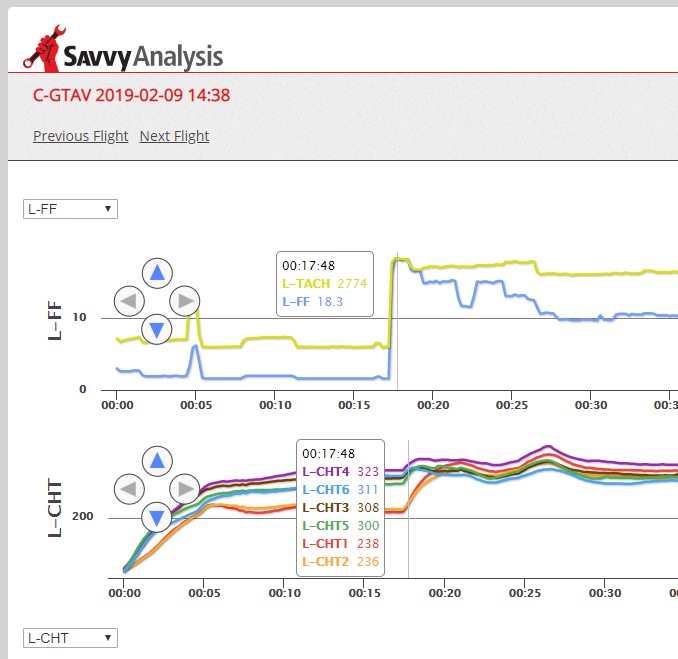Viewport: 678px width, 659px height.
Task: Click the L-TACH label in the tooltip
Action: (307, 284)
